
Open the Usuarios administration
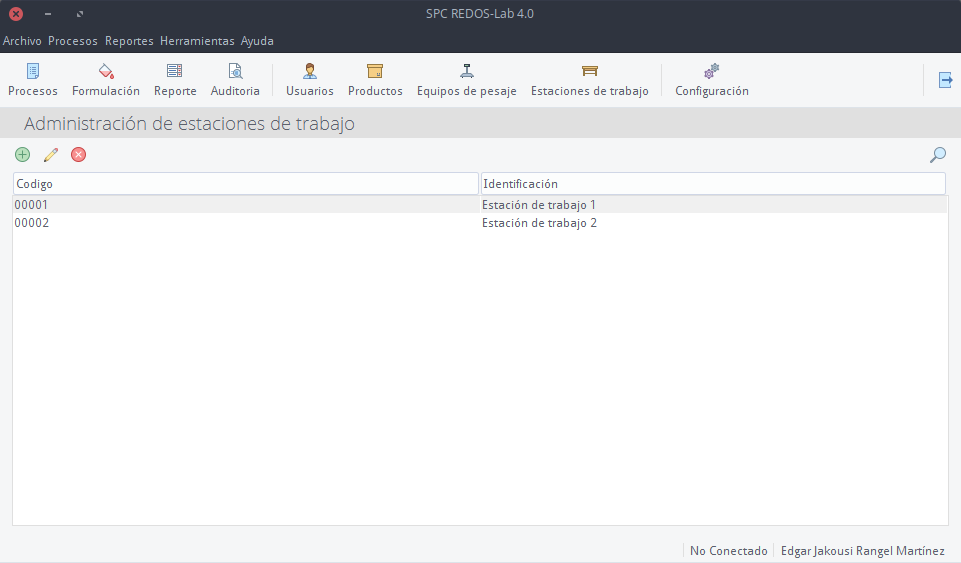coord(310,80)
